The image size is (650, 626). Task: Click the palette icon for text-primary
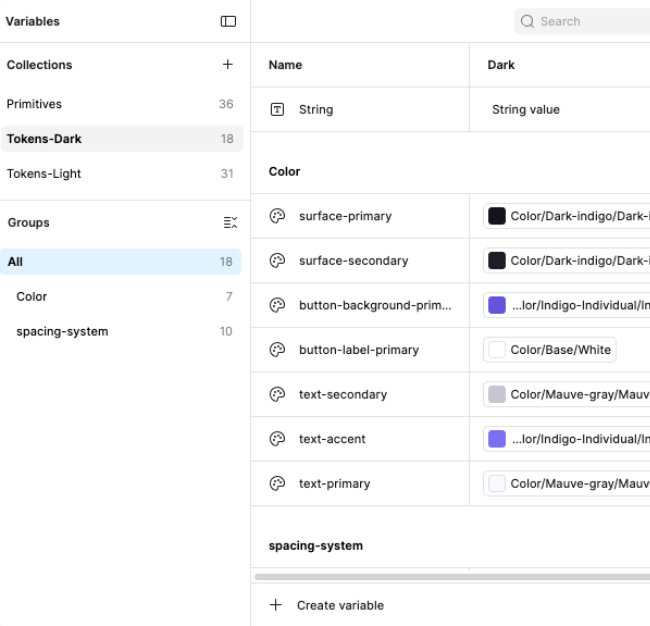(x=277, y=483)
